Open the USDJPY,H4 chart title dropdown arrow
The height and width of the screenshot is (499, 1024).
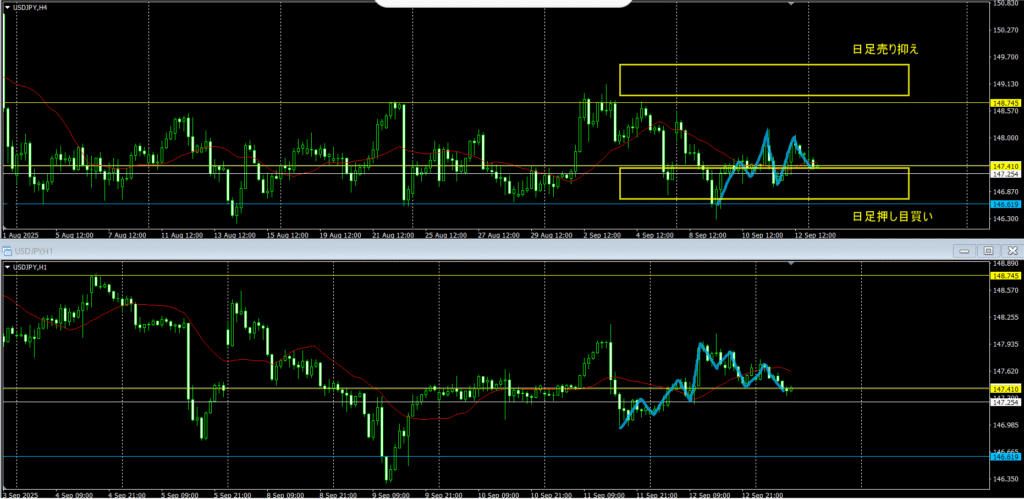(8, 6)
